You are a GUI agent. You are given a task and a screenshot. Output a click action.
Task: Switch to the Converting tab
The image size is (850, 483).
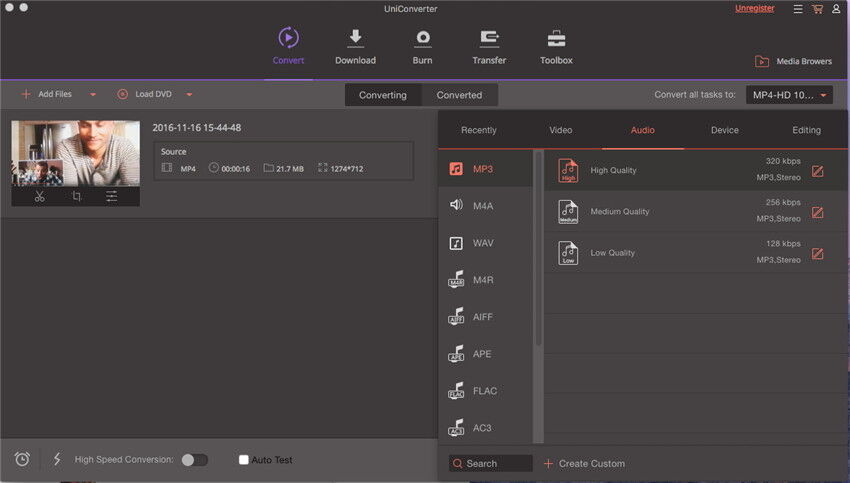383,95
